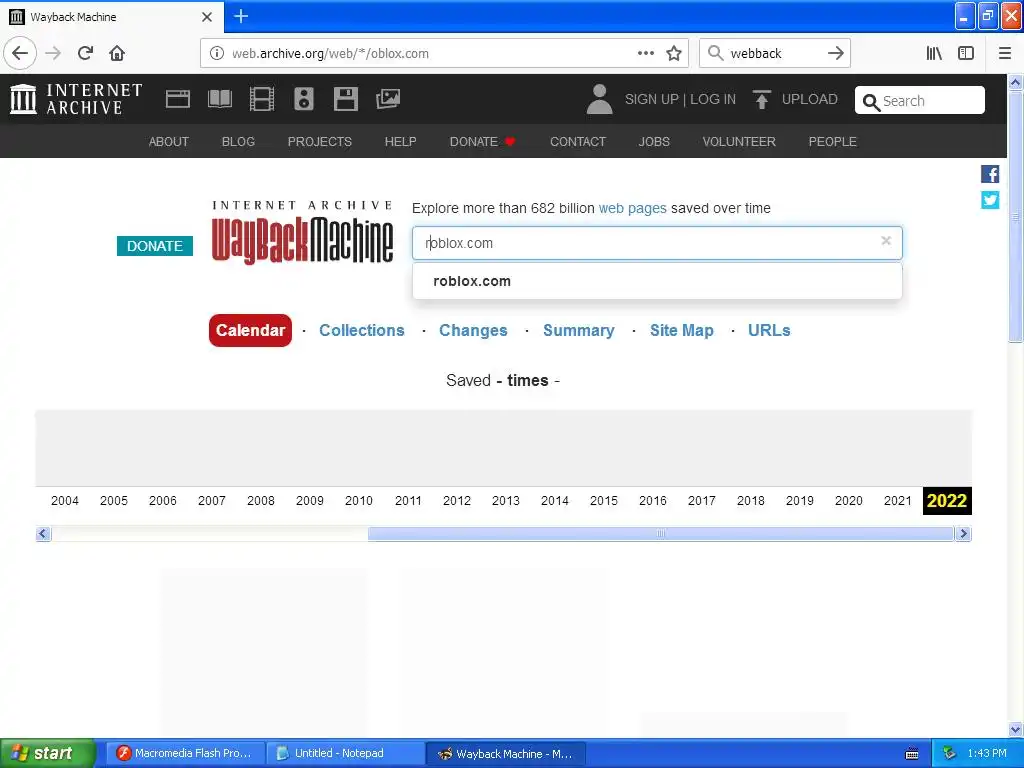1024x768 pixels.
Task: Share the page on Twitter
Action: (x=990, y=200)
